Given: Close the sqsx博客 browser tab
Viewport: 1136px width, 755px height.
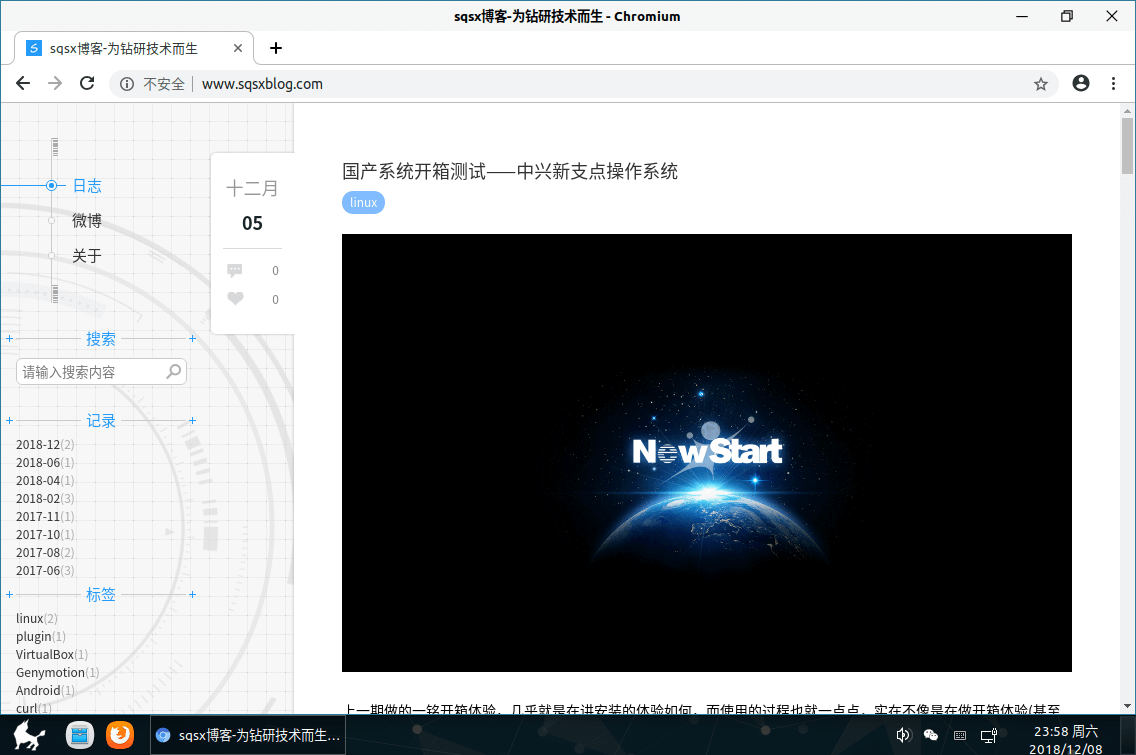Looking at the screenshot, I should [238, 48].
